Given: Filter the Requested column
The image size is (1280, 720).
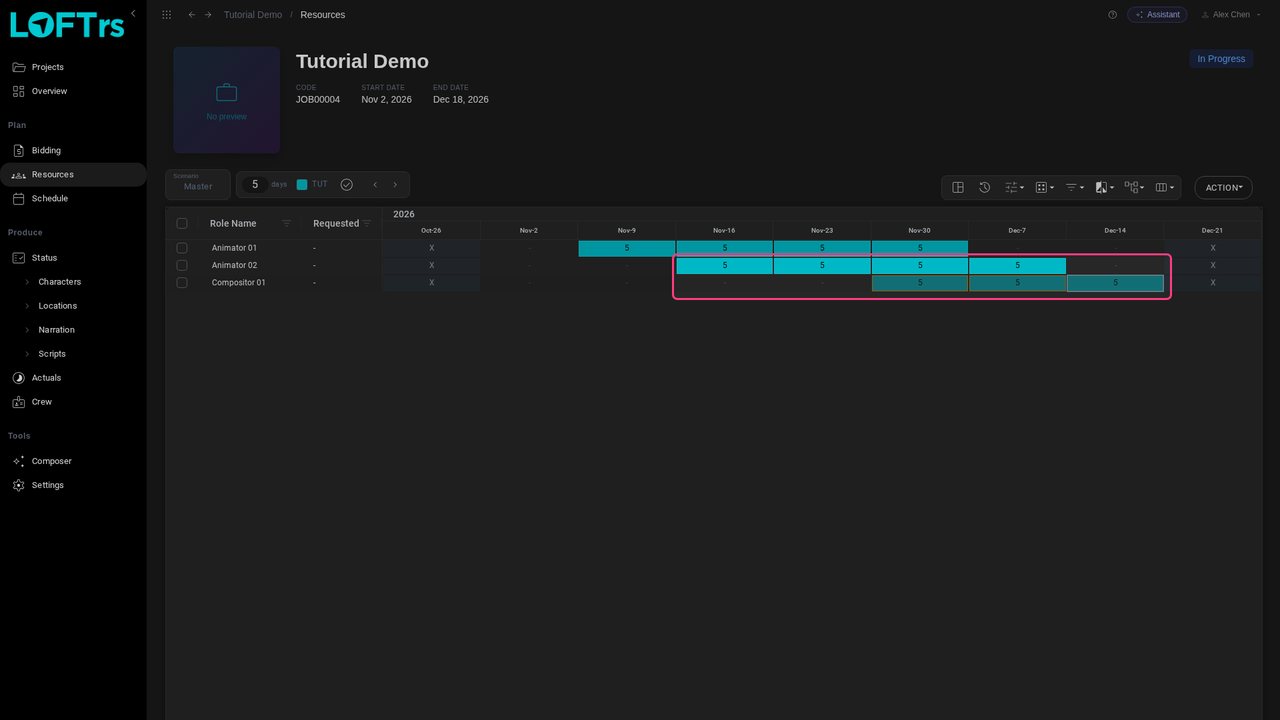Looking at the screenshot, I should [x=367, y=223].
